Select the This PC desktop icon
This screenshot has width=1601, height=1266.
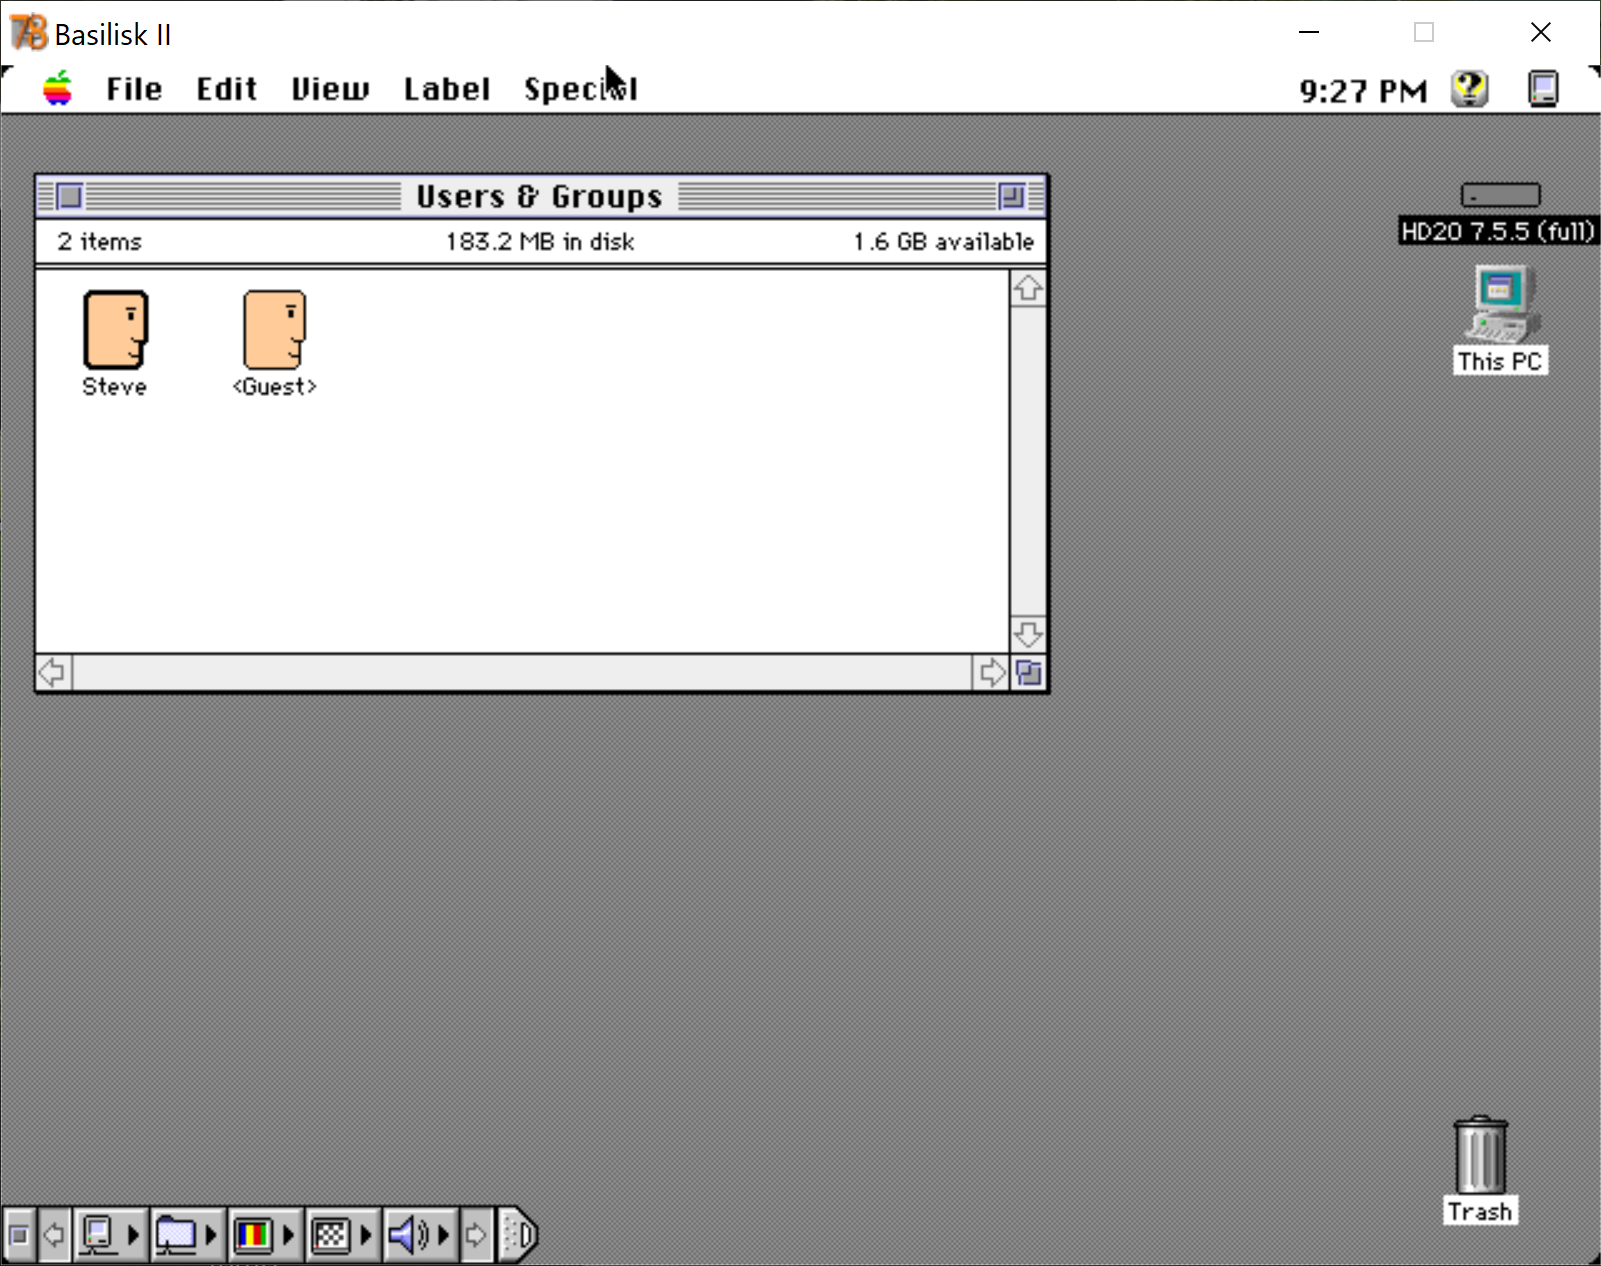click(1502, 304)
